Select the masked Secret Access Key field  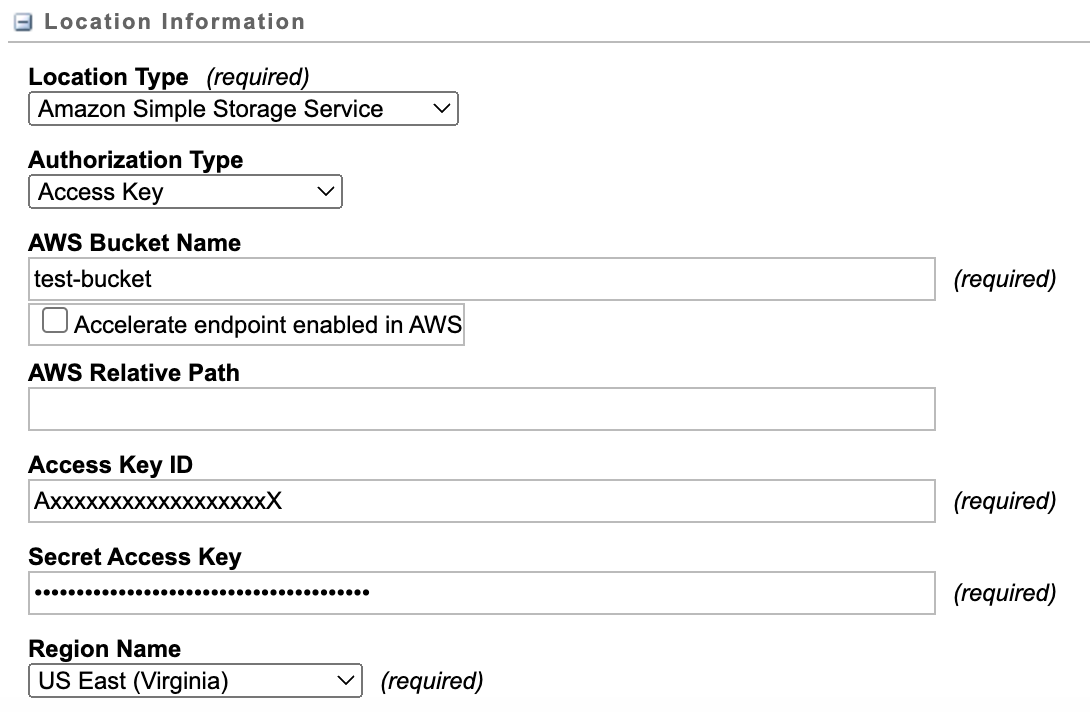tap(482, 593)
